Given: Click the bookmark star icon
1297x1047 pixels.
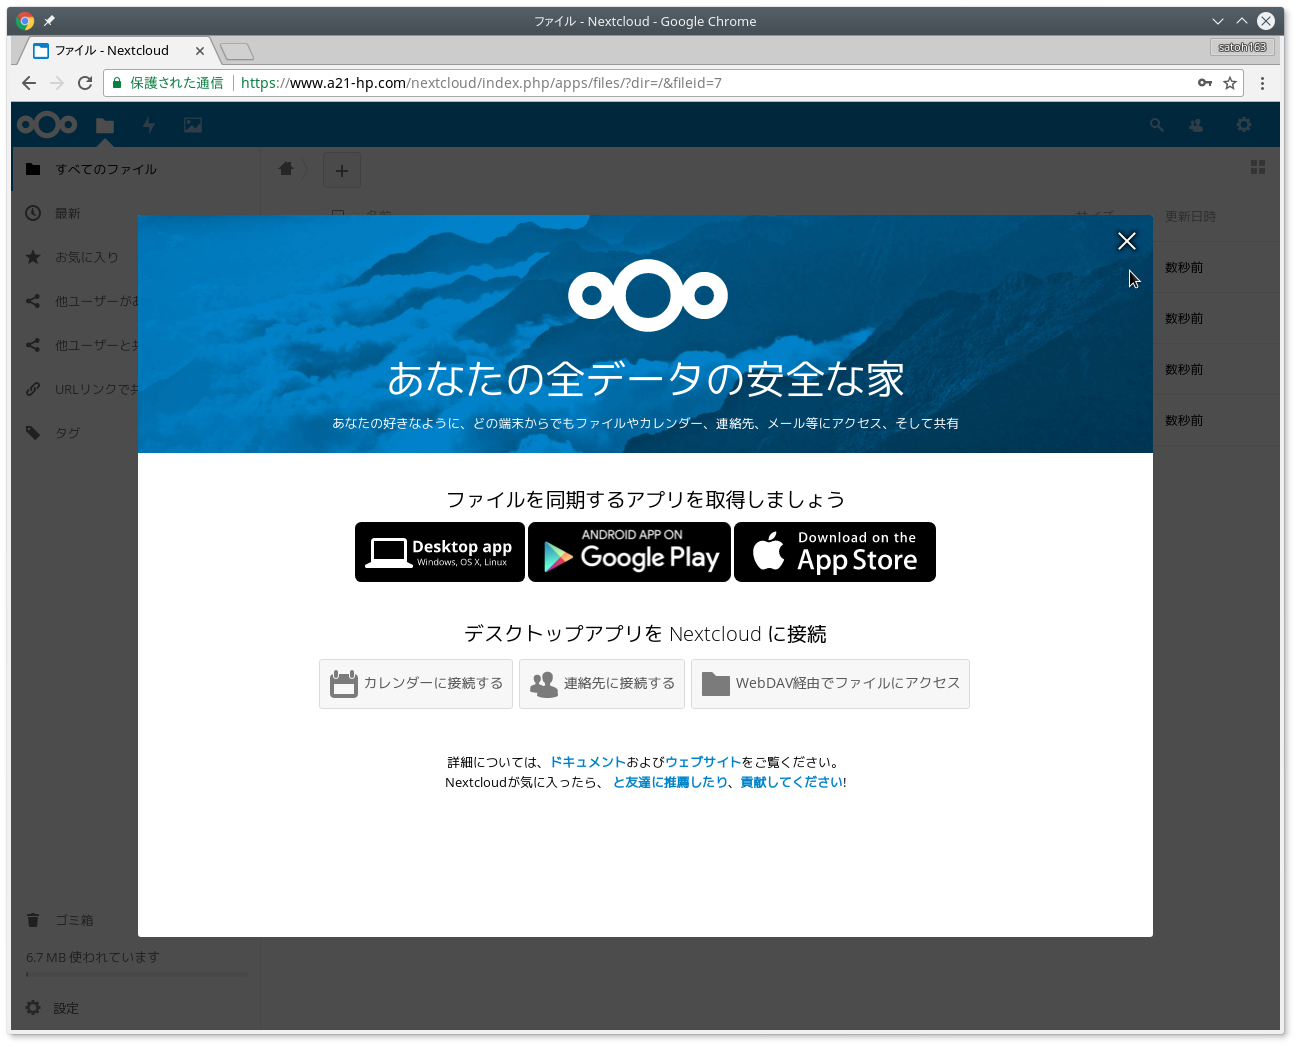Looking at the screenshot, I should coord(1230,83).
